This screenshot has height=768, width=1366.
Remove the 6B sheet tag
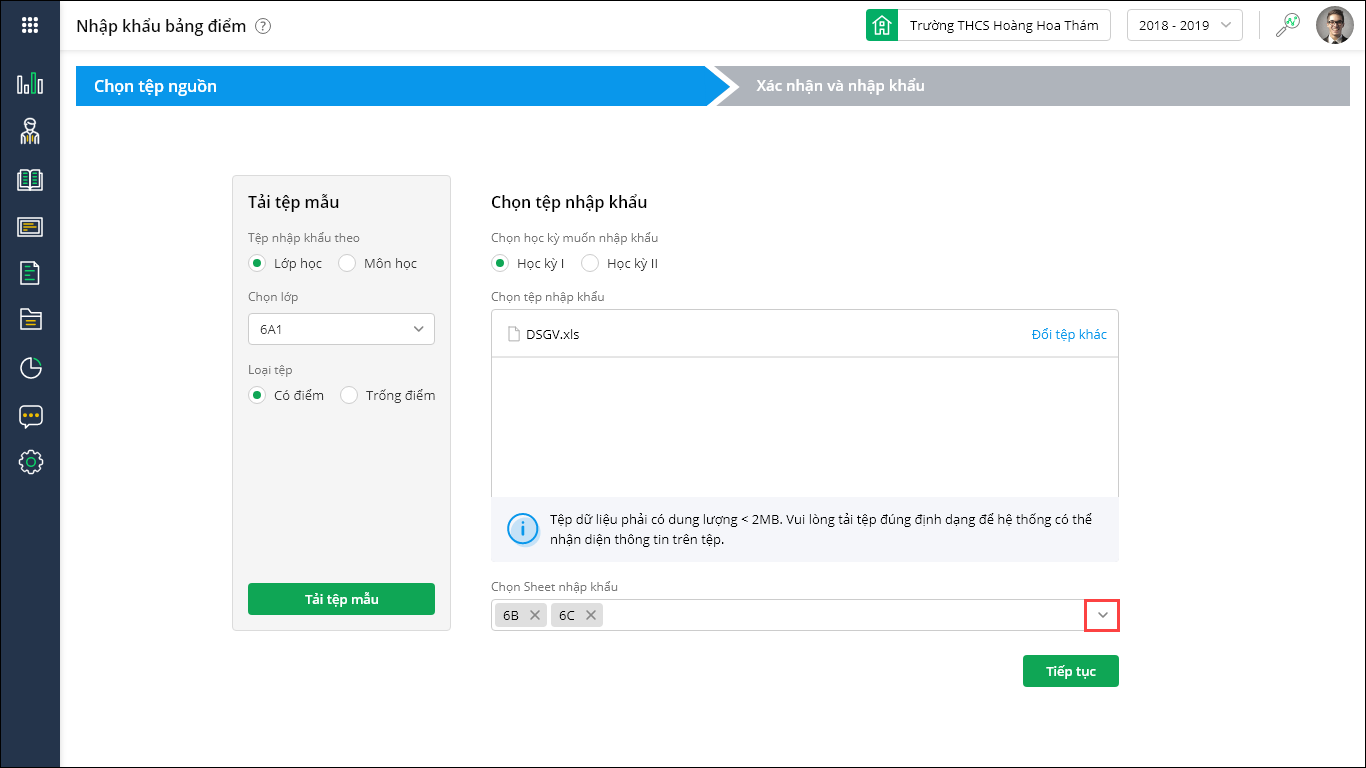click(x=535, y=615)
